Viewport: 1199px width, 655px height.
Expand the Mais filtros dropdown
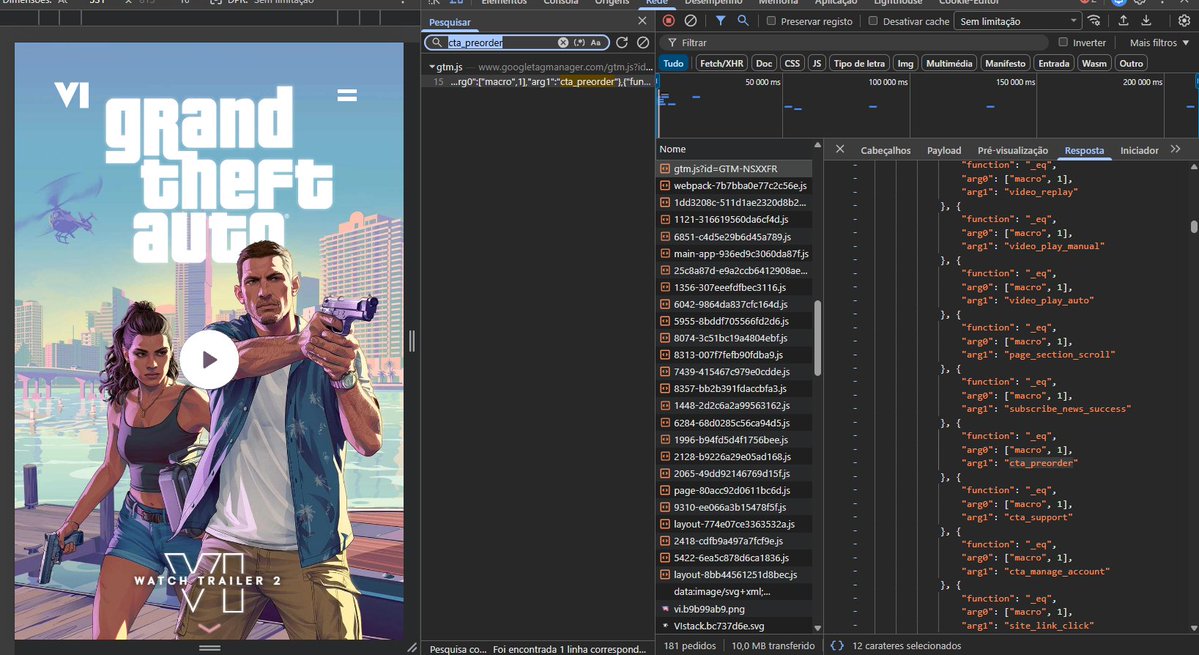(1159, 43)
